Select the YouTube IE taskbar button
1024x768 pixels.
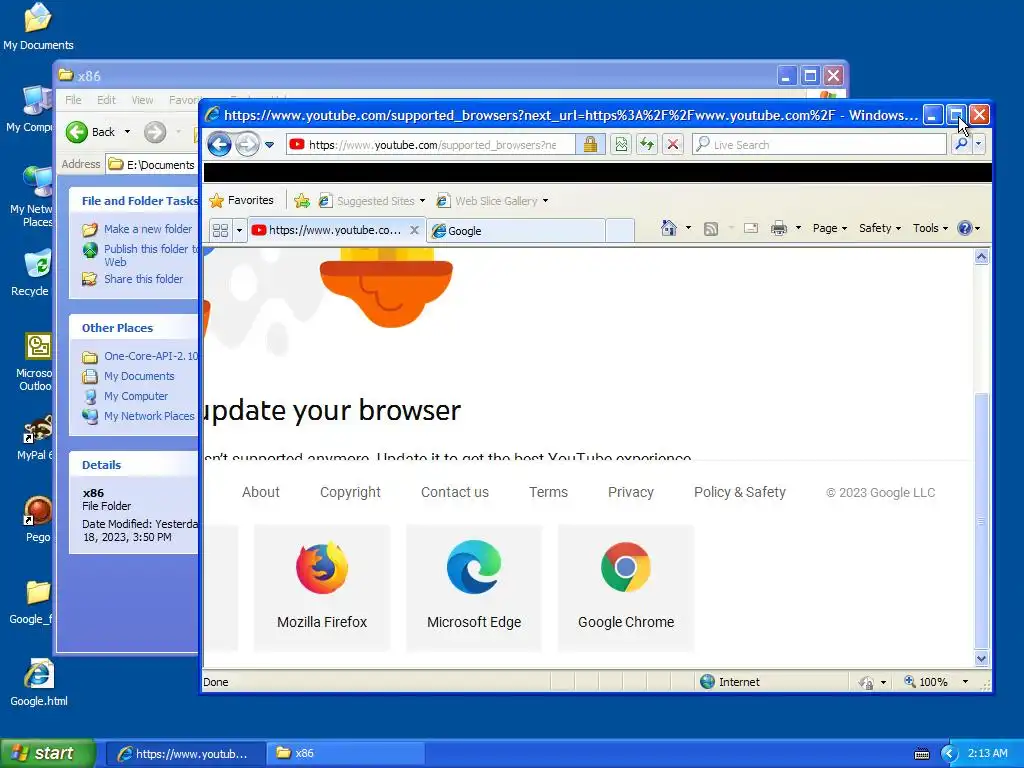pos(185,753)
